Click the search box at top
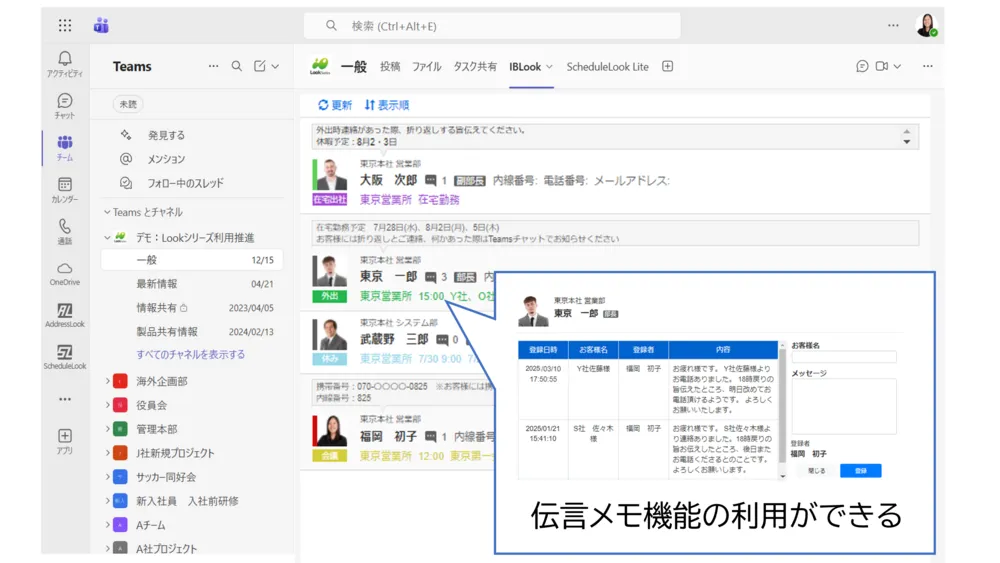Screen dimensions: 1000x563 click(492, 26)
